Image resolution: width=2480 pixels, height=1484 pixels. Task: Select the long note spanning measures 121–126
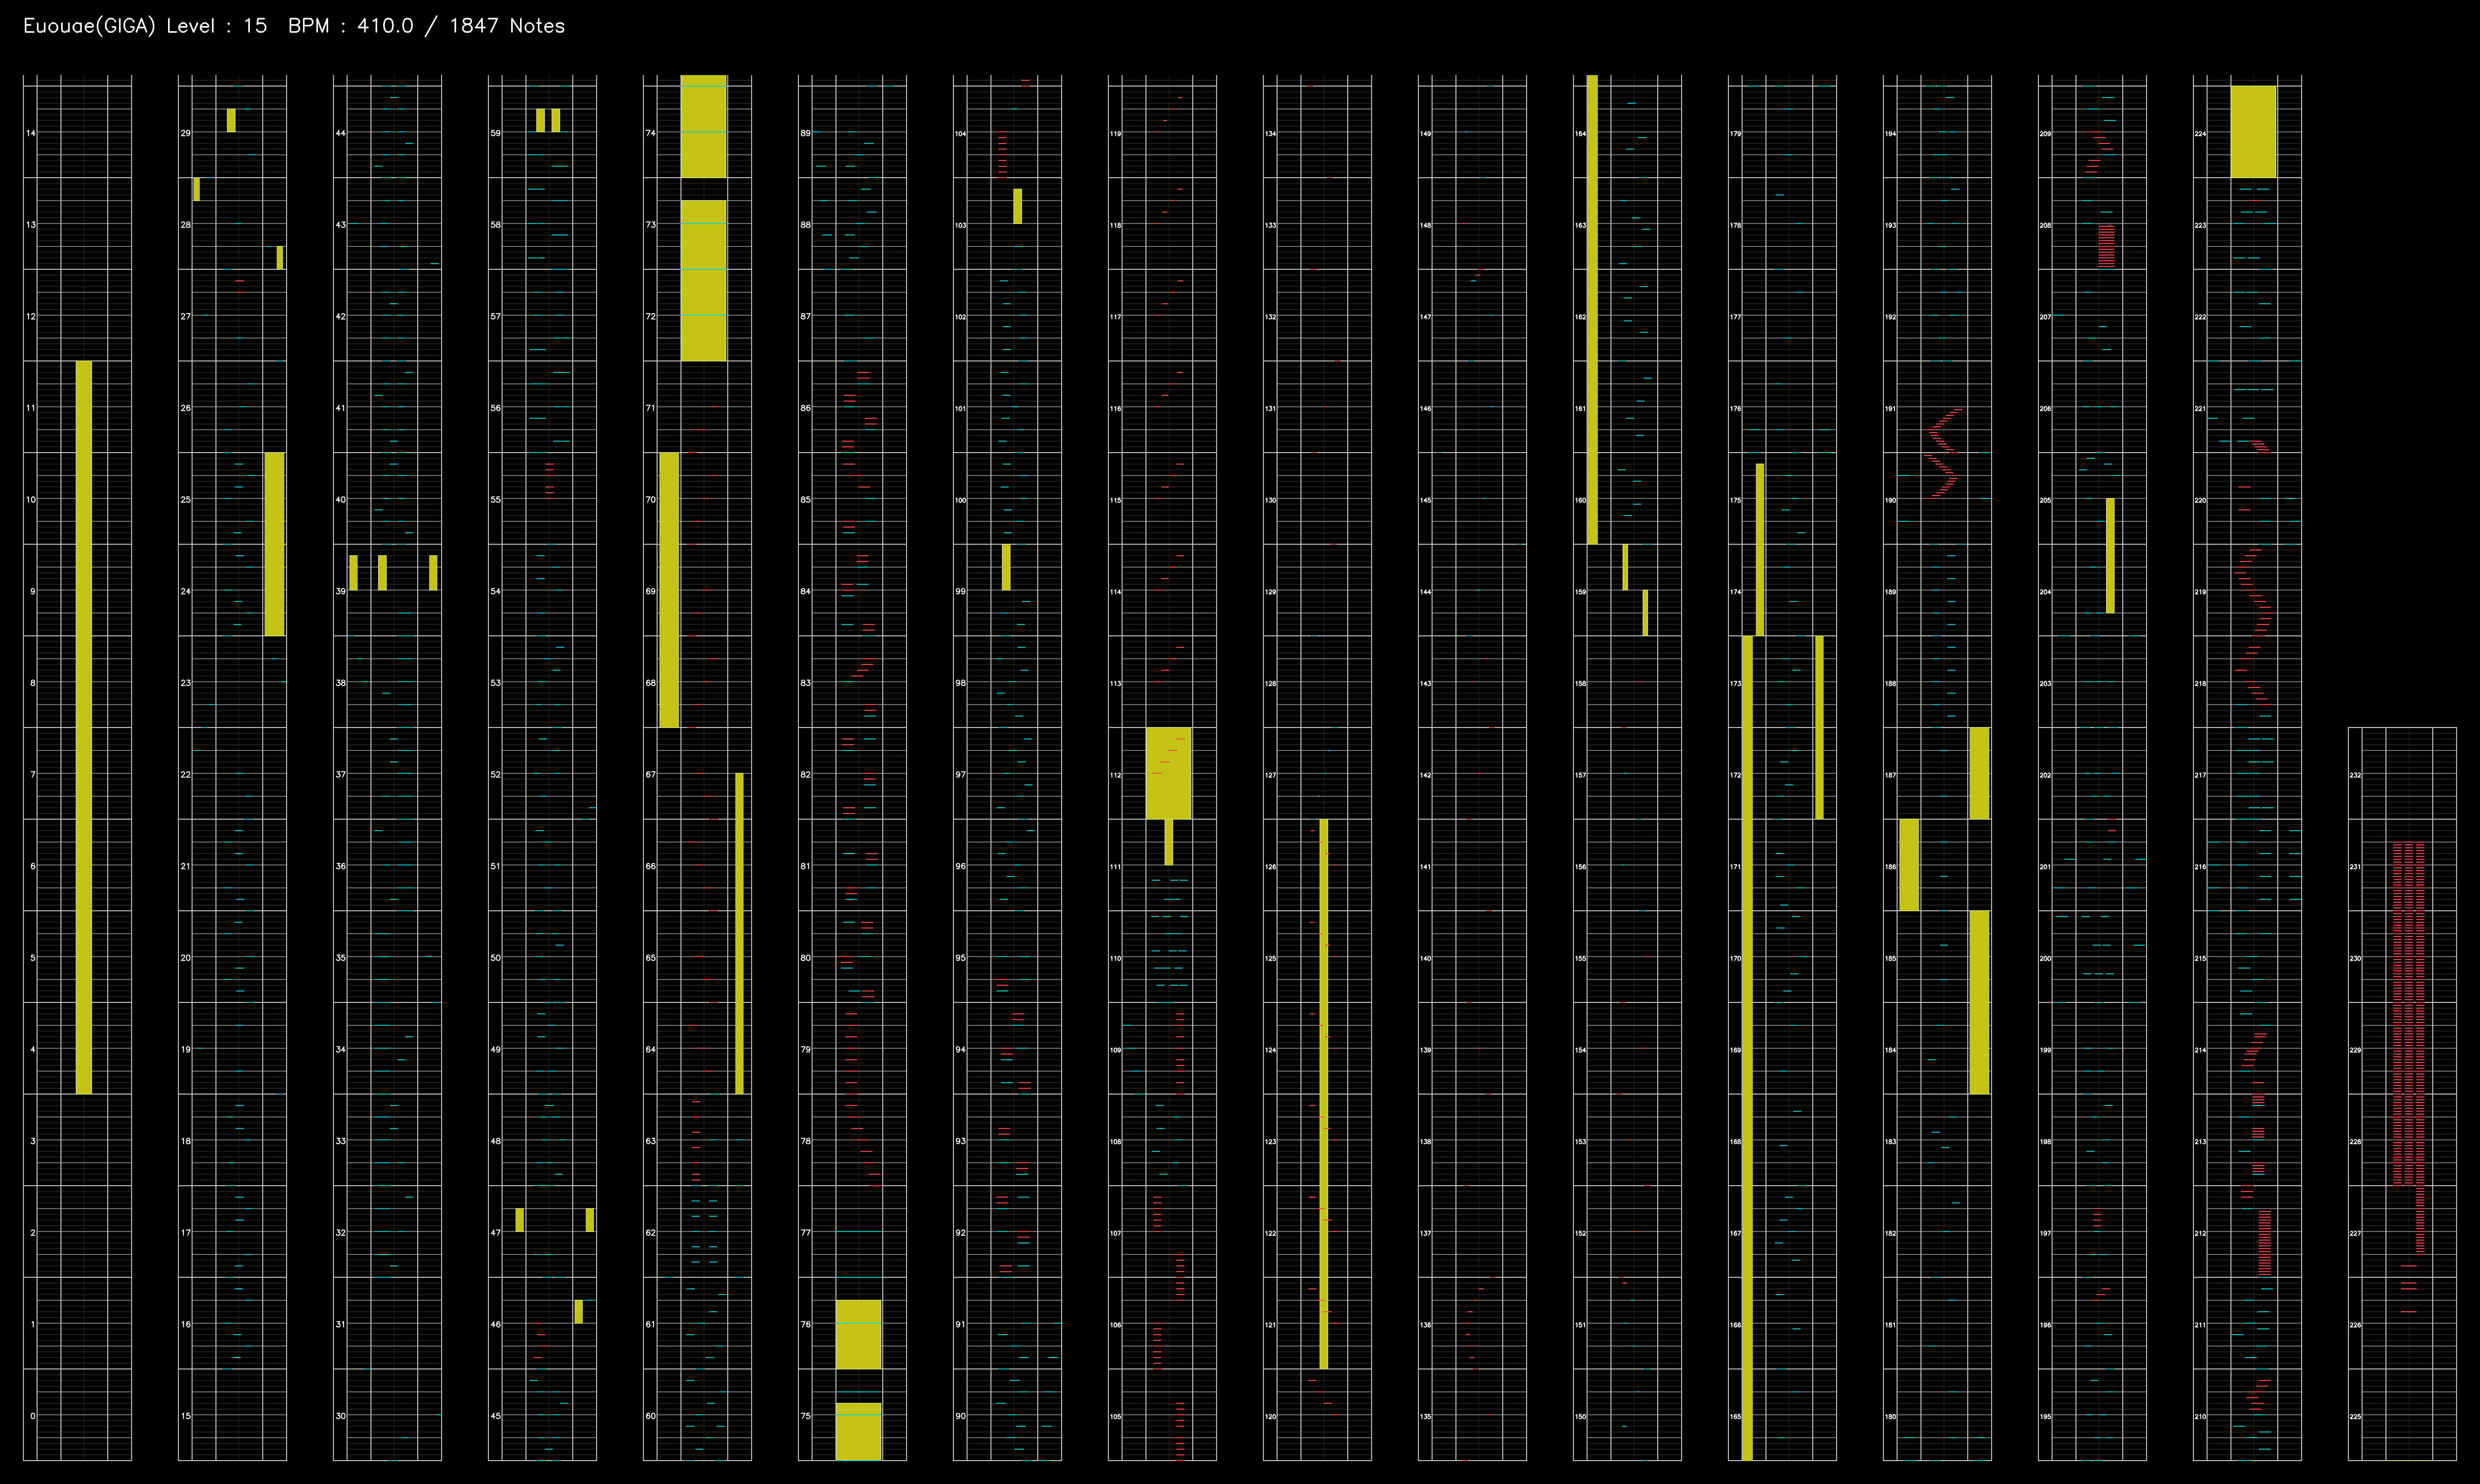[x=1324, y=1094]
